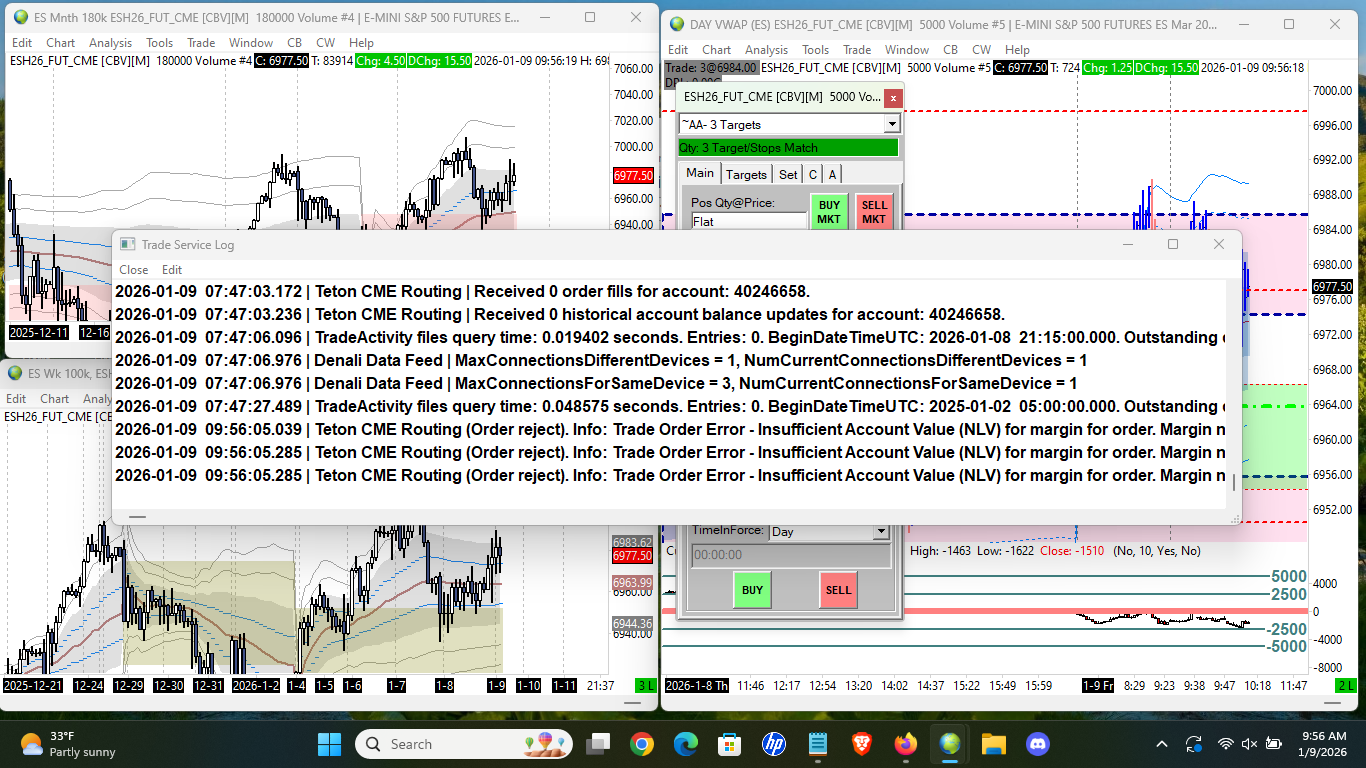Click the green BUY button
This screenshot has height=768, width=1366.
(753, 590)
